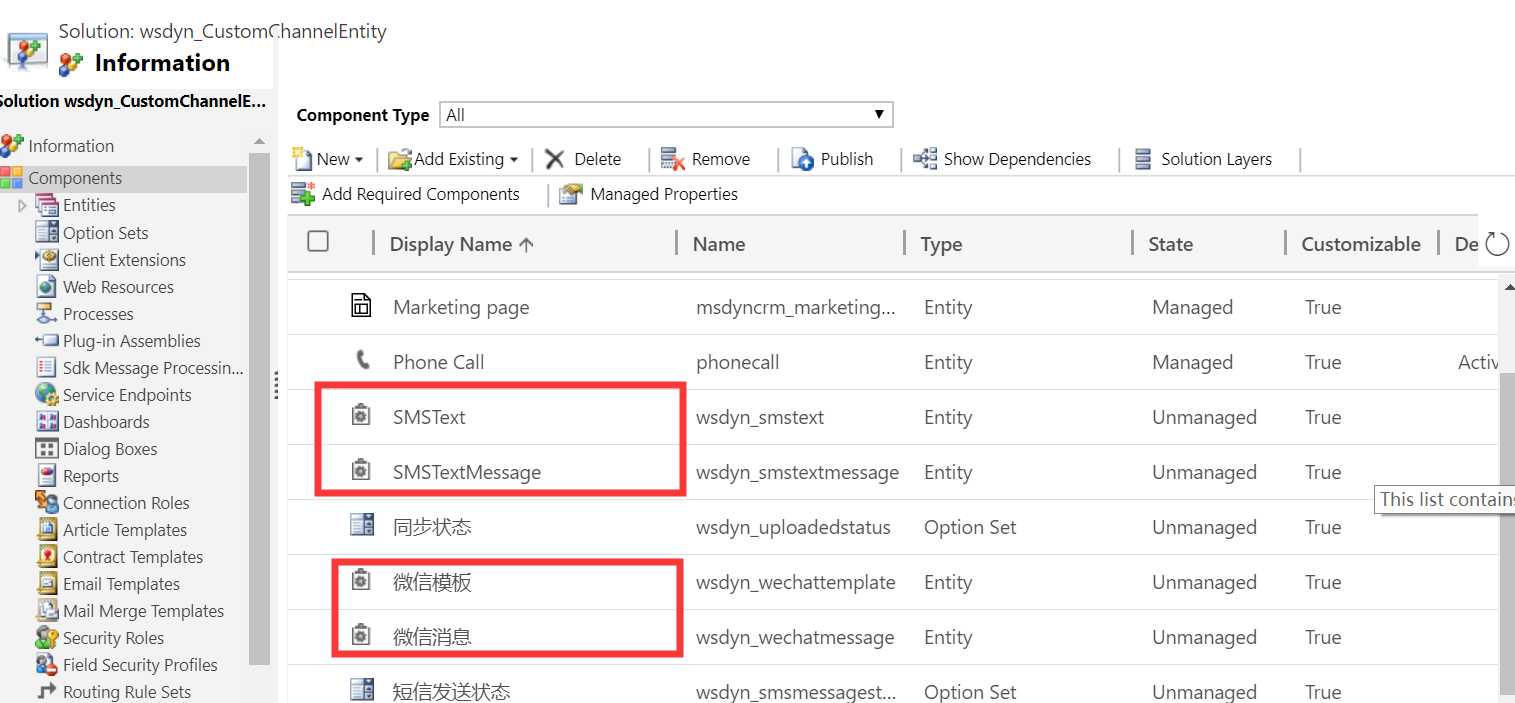Click the wsdyn_wechattemplate name cell
Viewport: 1515px width, 703px height.
click(796, 582)
